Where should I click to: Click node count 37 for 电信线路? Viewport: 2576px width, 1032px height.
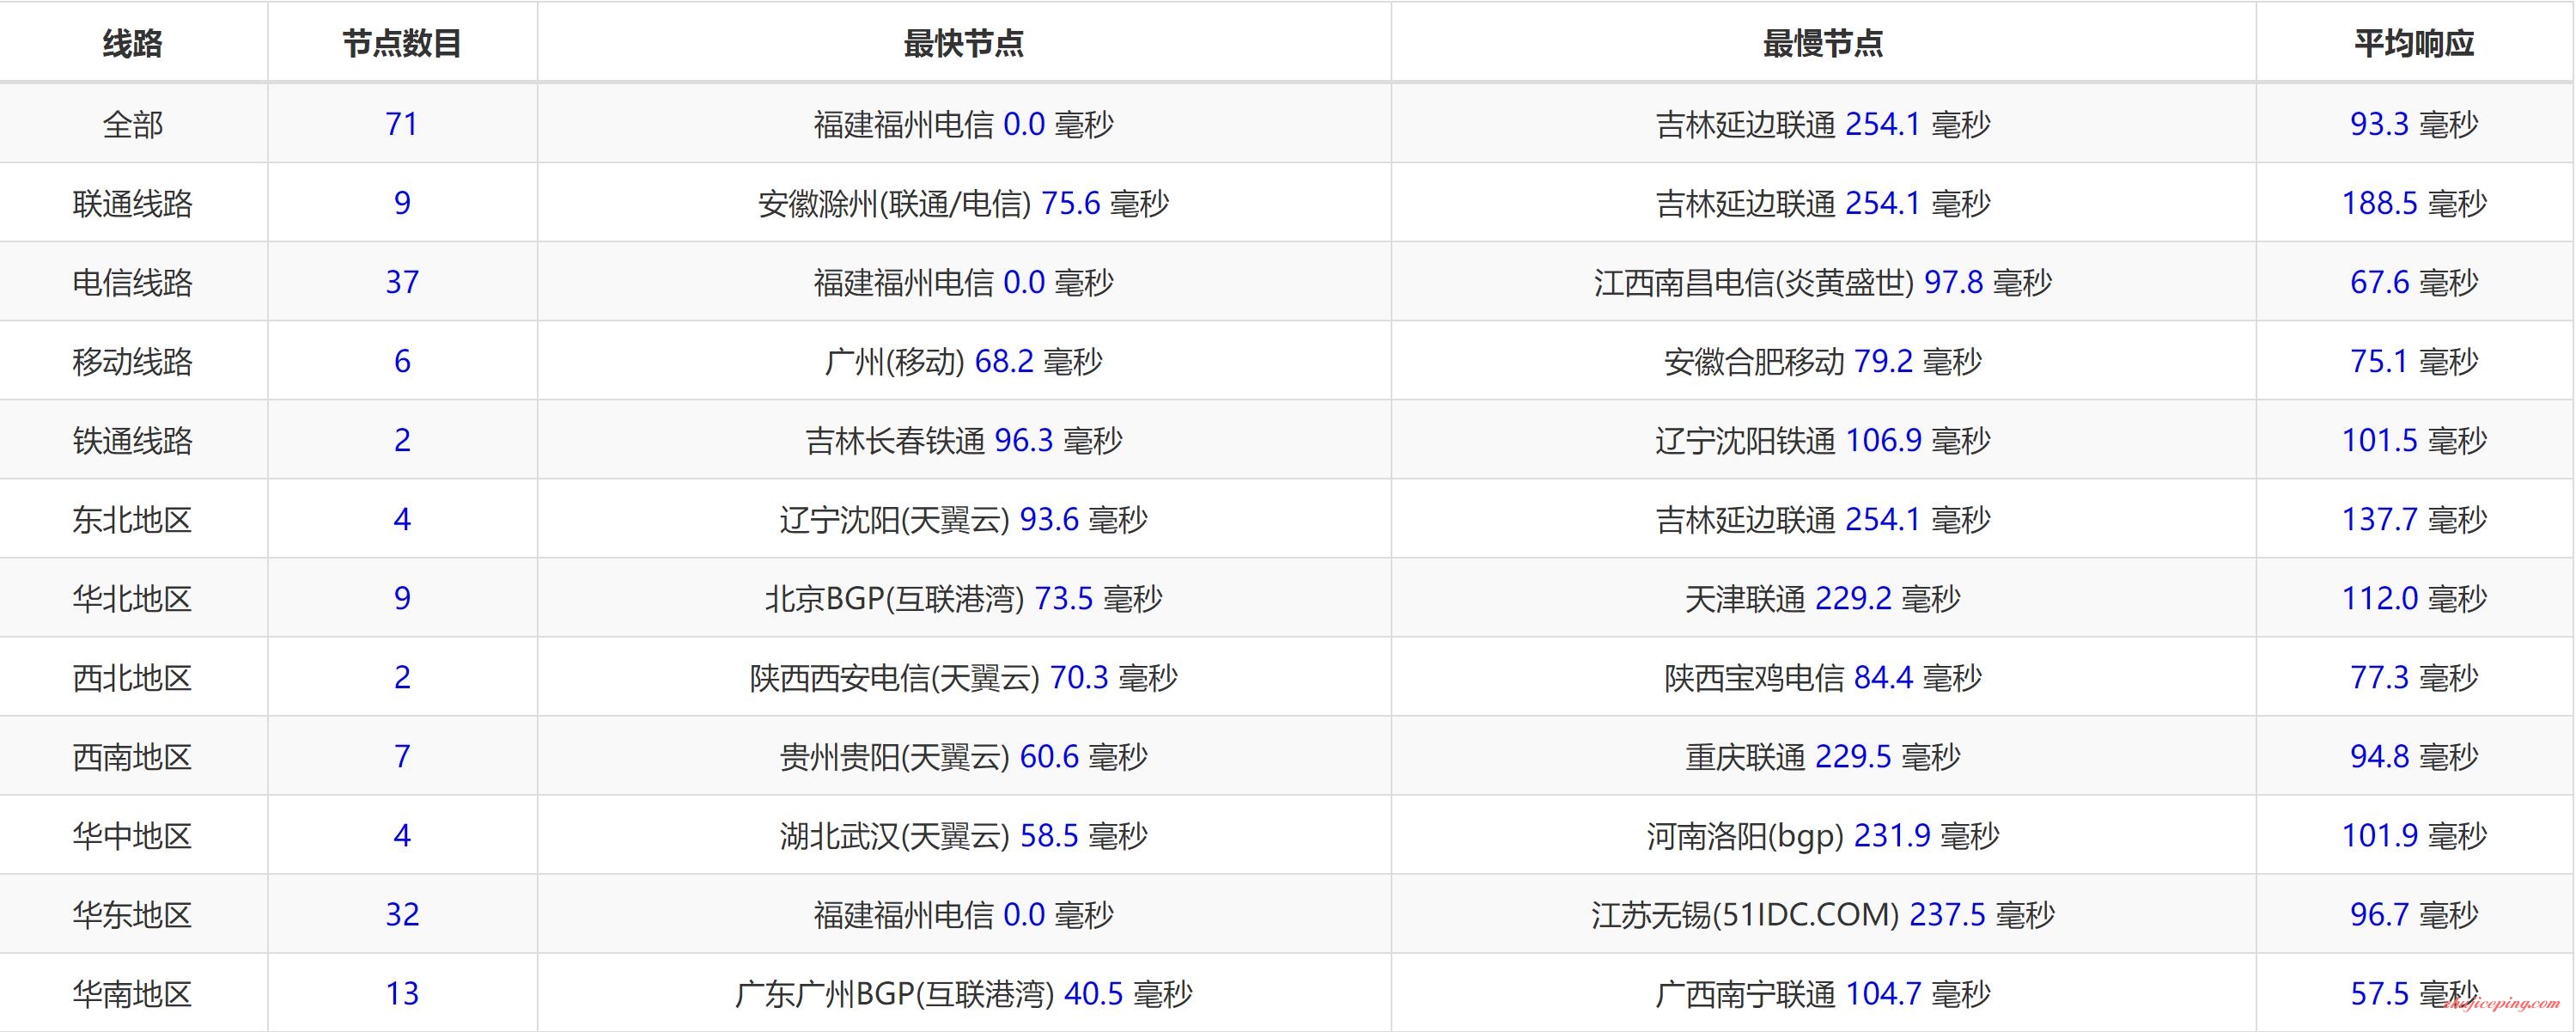[402, 282]
